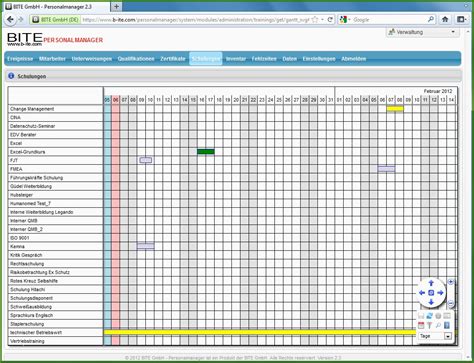Open the Fehlzeiten menu
The height and width of the screenshot is (363, 474).
[x=264, y=59]
